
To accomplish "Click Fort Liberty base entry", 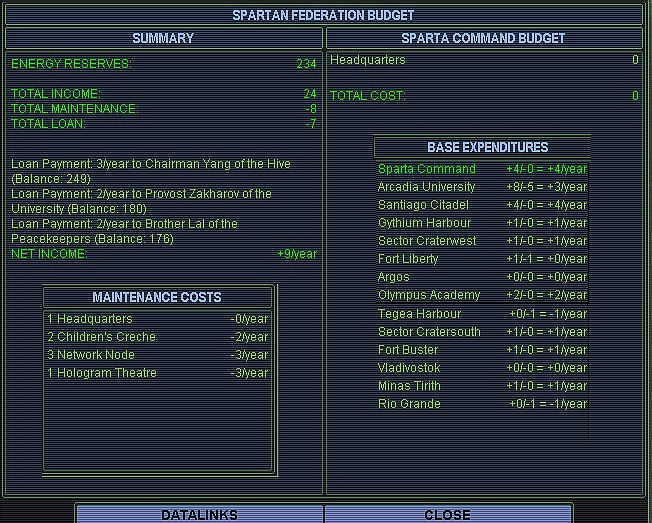I will 482,259.
